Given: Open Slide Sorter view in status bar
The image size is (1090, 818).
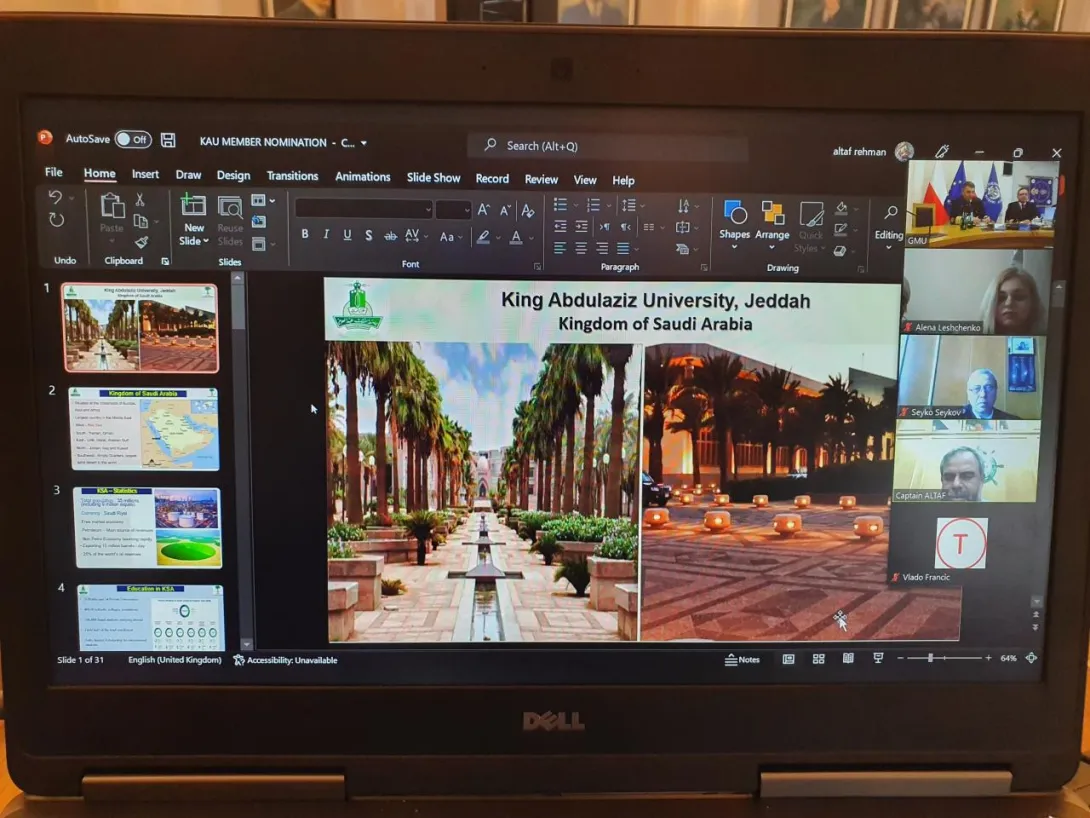Looking at the screenshot, I should click(x=818, y=659).
